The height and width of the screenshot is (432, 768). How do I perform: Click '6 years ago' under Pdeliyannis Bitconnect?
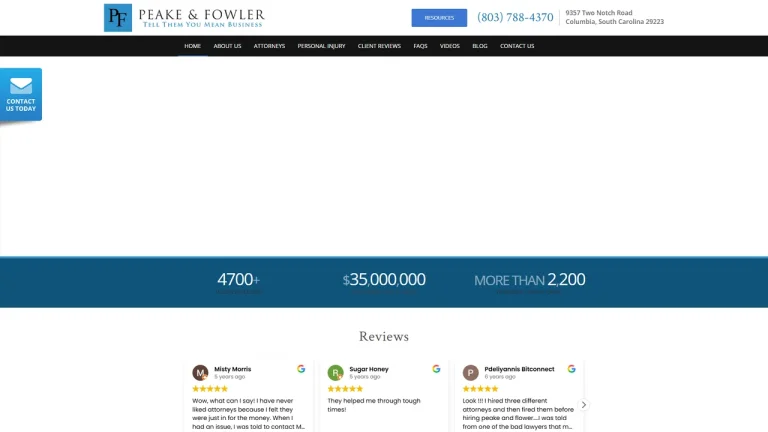[500, 377]
